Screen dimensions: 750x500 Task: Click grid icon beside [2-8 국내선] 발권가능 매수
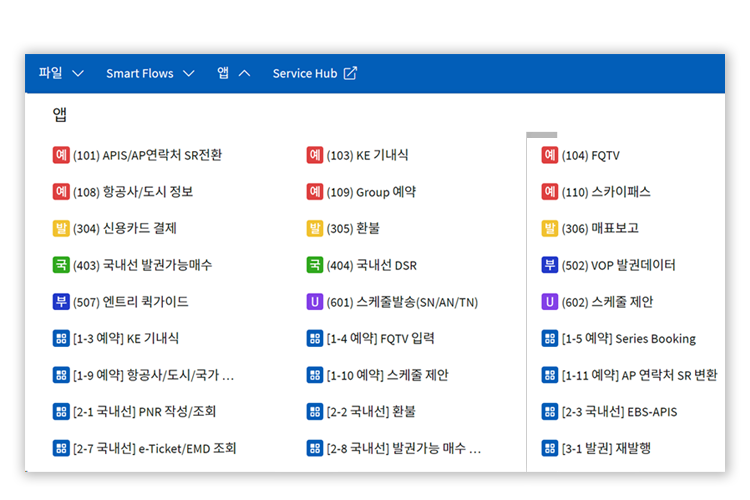coord(315,448)
